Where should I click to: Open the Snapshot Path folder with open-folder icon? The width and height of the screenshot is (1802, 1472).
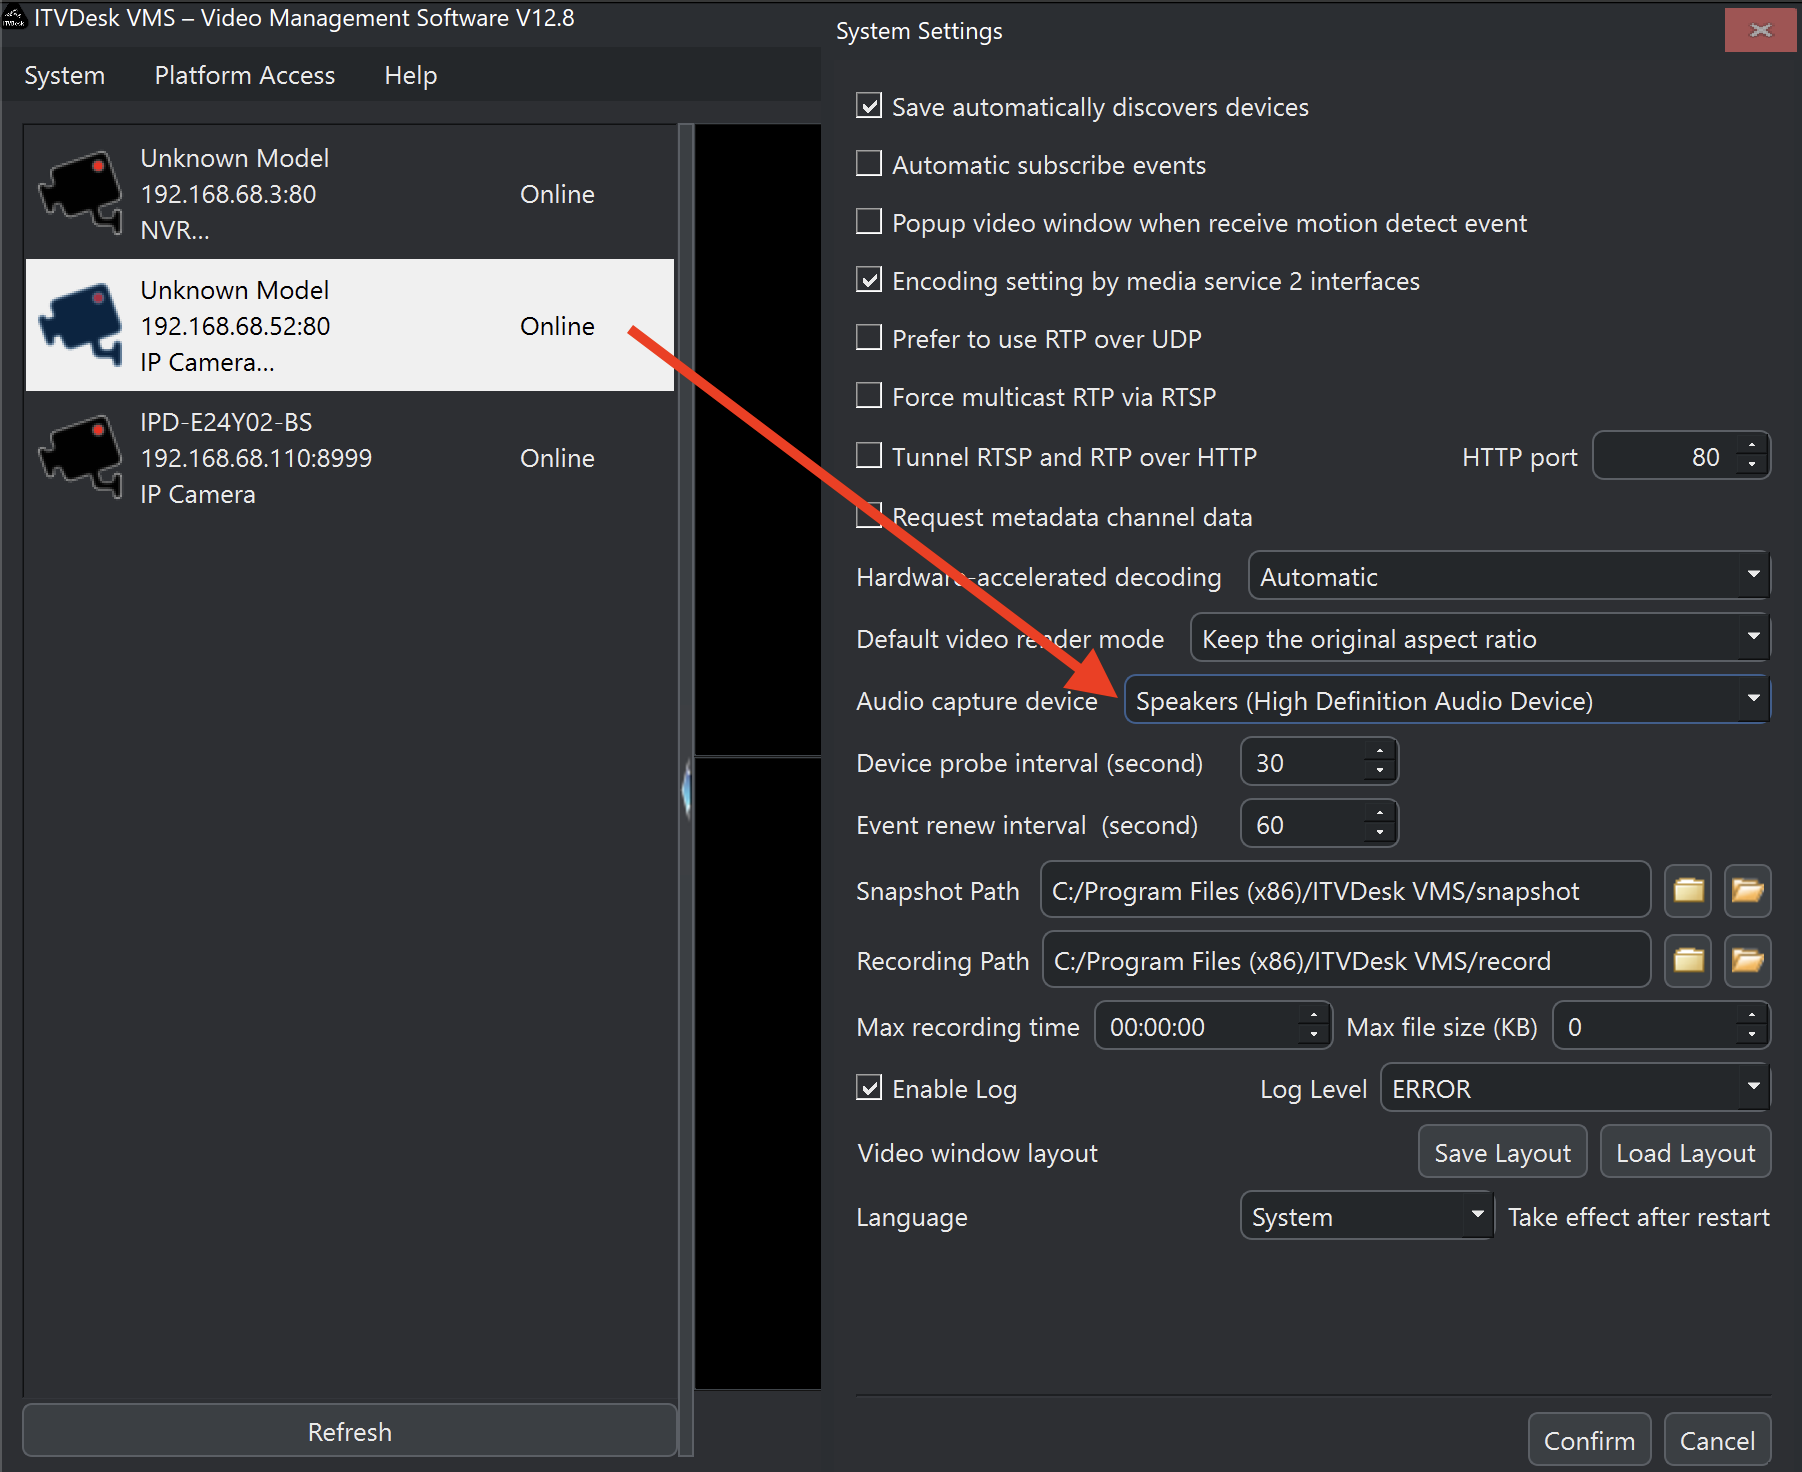tap(1747, 890)
